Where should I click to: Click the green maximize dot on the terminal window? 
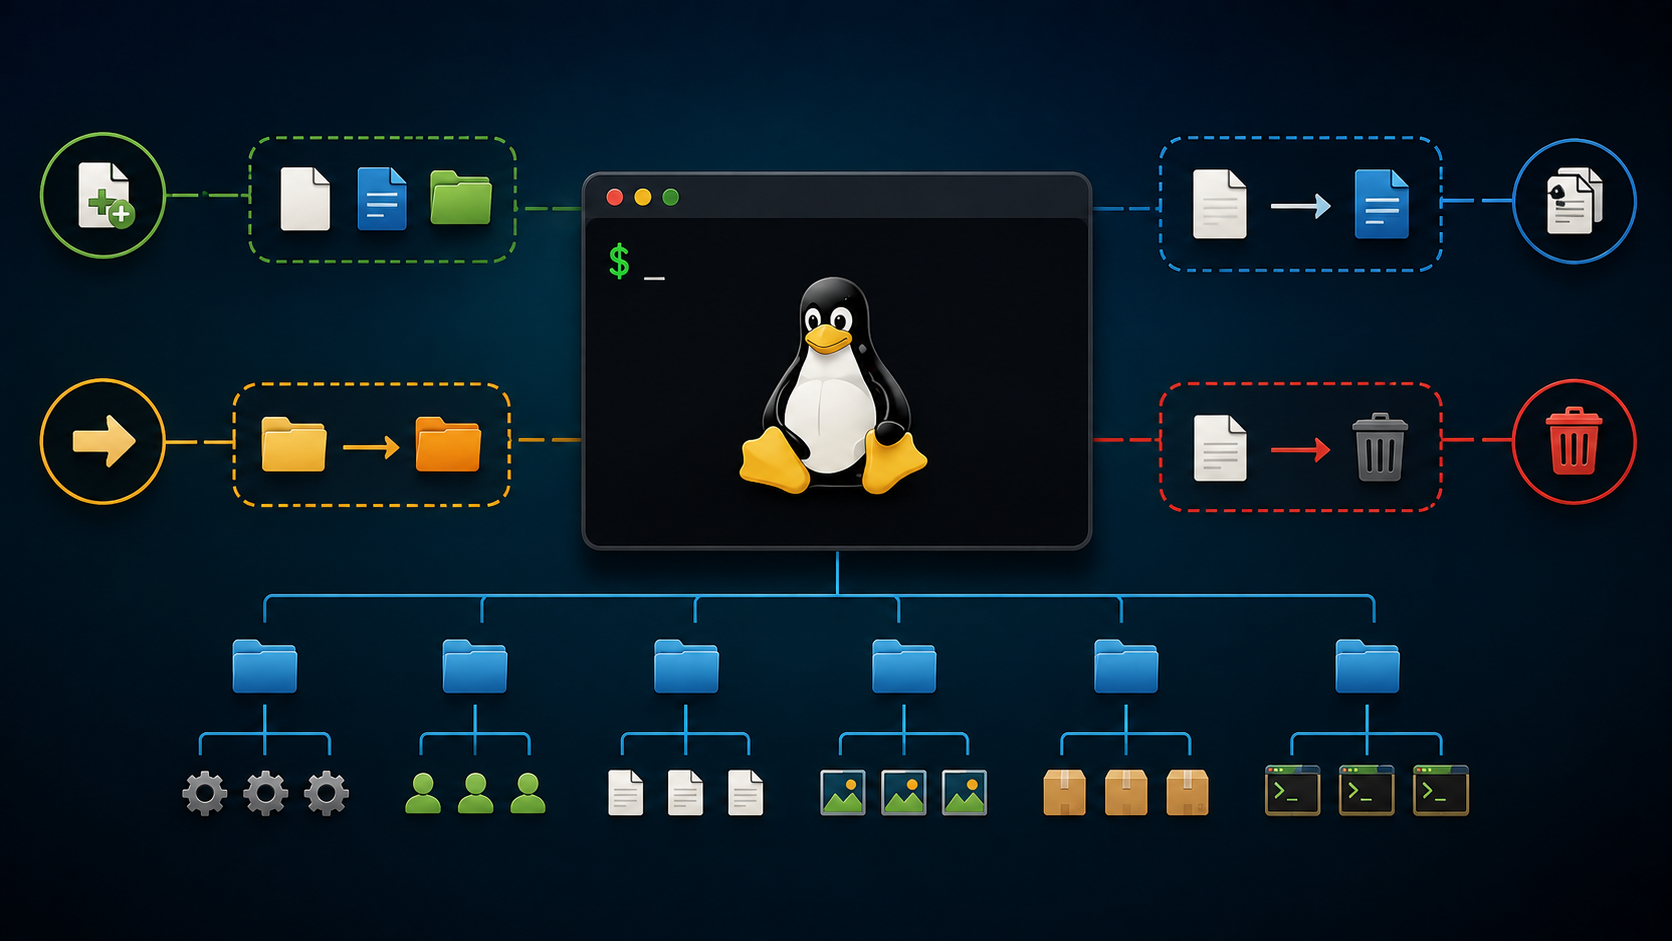pyautogui.click(x=671, y=197)
